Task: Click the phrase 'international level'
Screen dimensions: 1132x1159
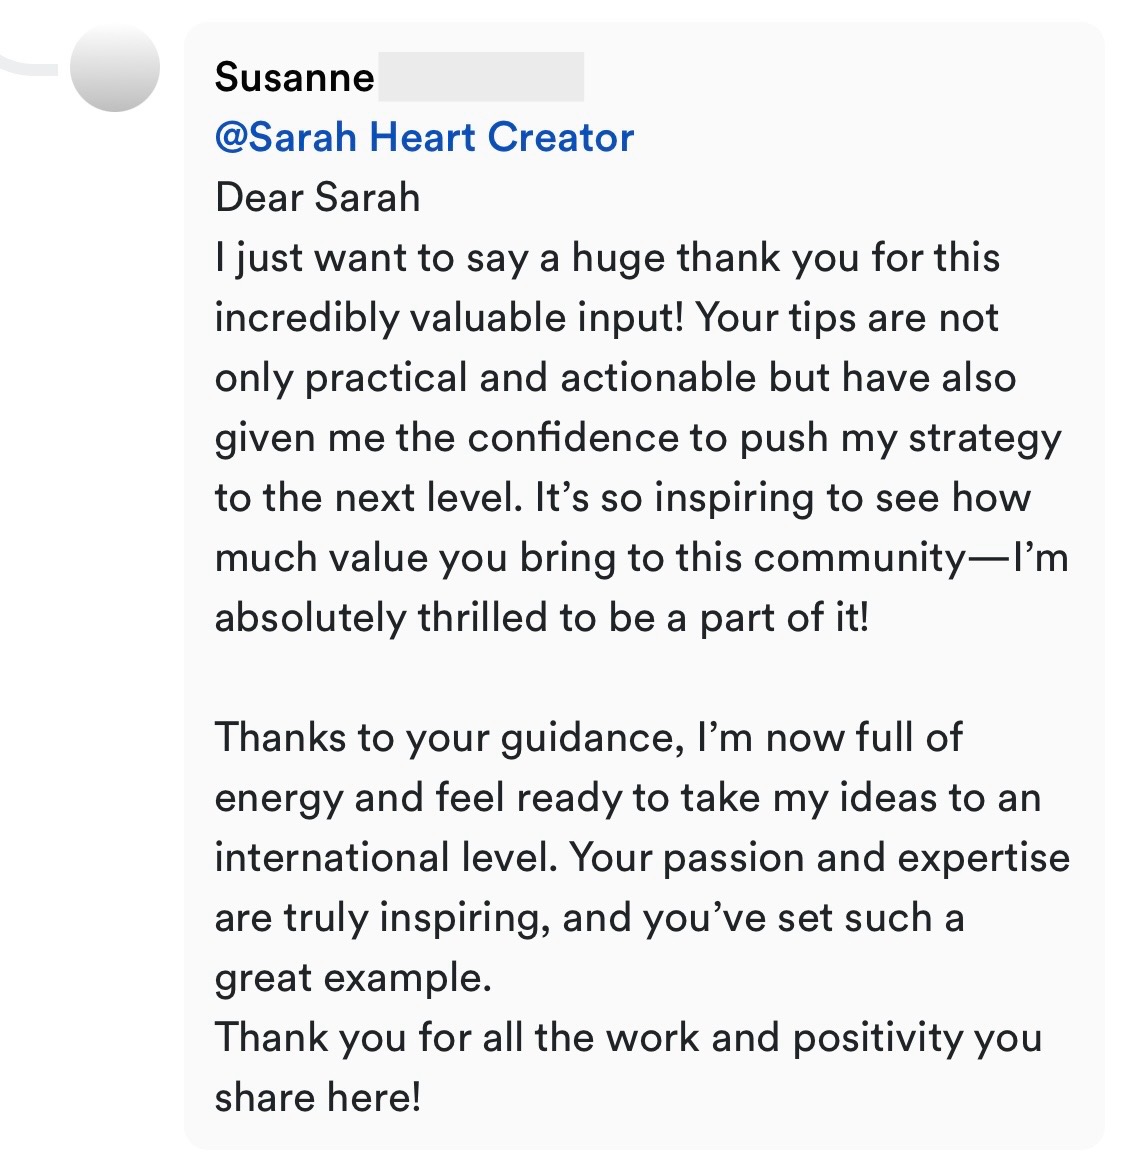Action: [x=386, y=857]
